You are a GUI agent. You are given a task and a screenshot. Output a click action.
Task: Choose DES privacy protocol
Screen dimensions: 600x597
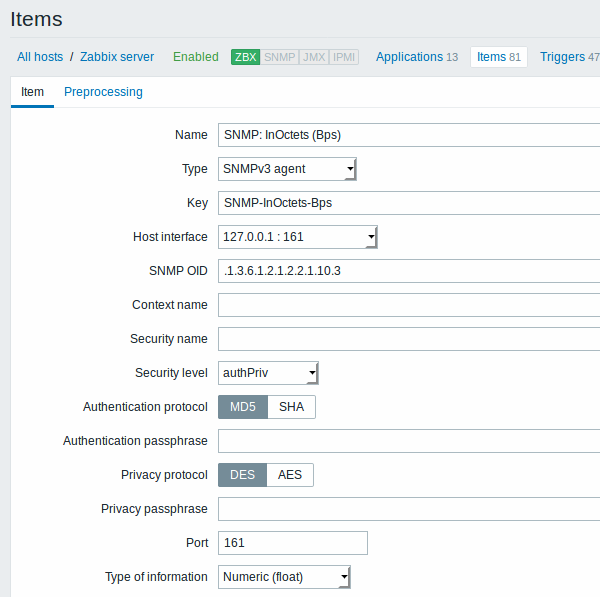[243, 475]
